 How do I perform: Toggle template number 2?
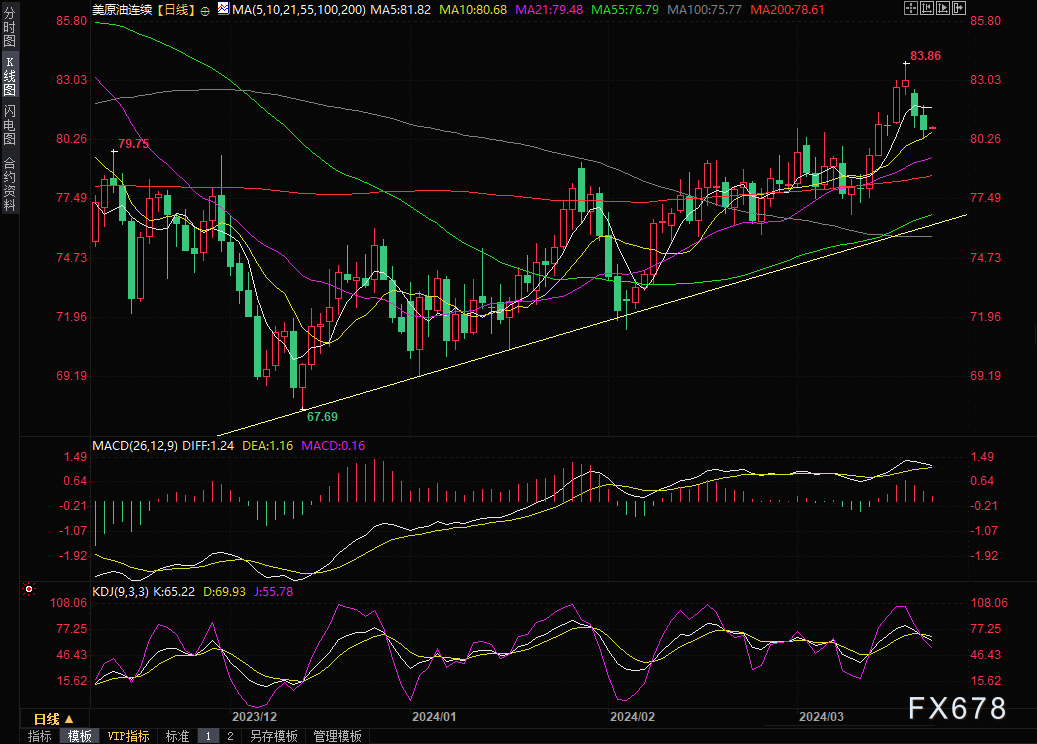pyautogui.click(x=230, y=736)
